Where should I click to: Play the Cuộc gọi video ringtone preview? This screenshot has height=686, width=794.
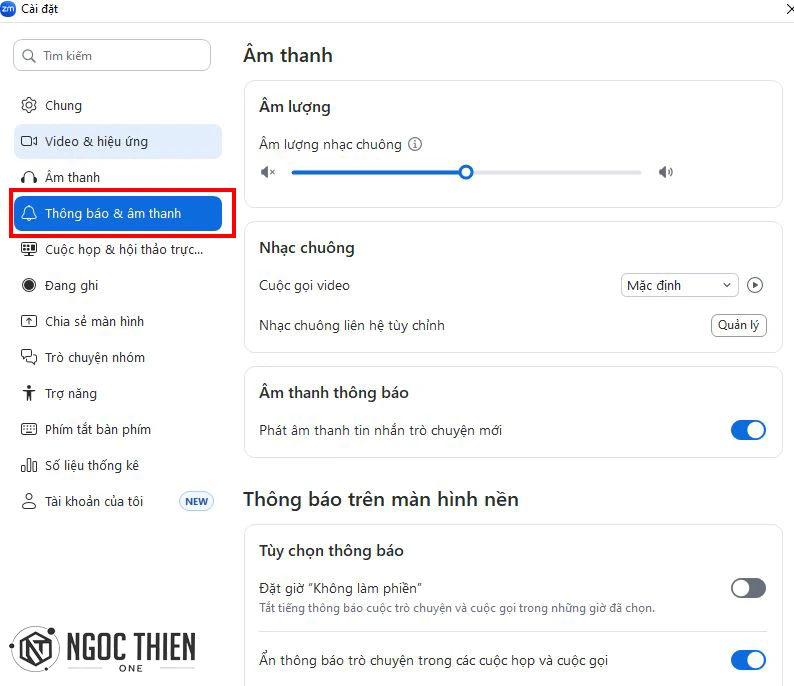755,285
